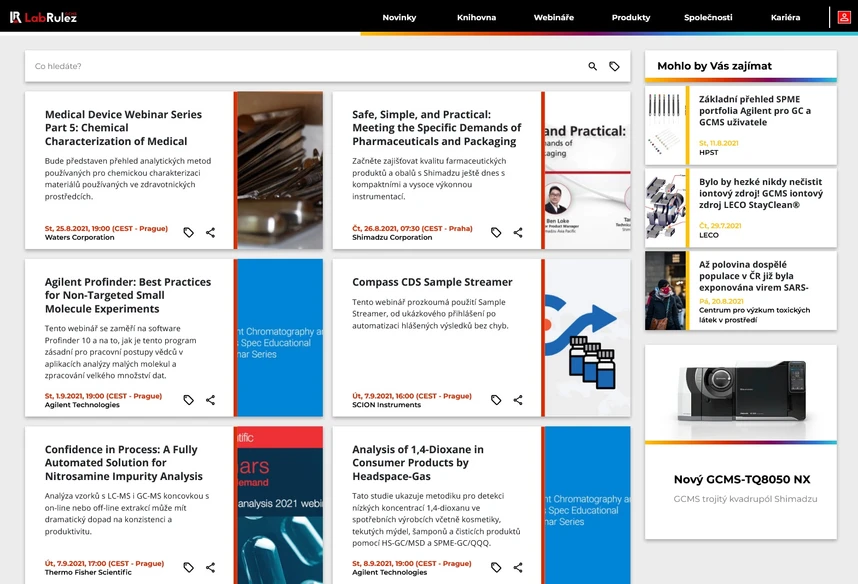Click 'Agilent Technologies' under 1,4-Dioxane card
Image resolution: width=858 pixels, height=584 pixels.
point(390,573)
